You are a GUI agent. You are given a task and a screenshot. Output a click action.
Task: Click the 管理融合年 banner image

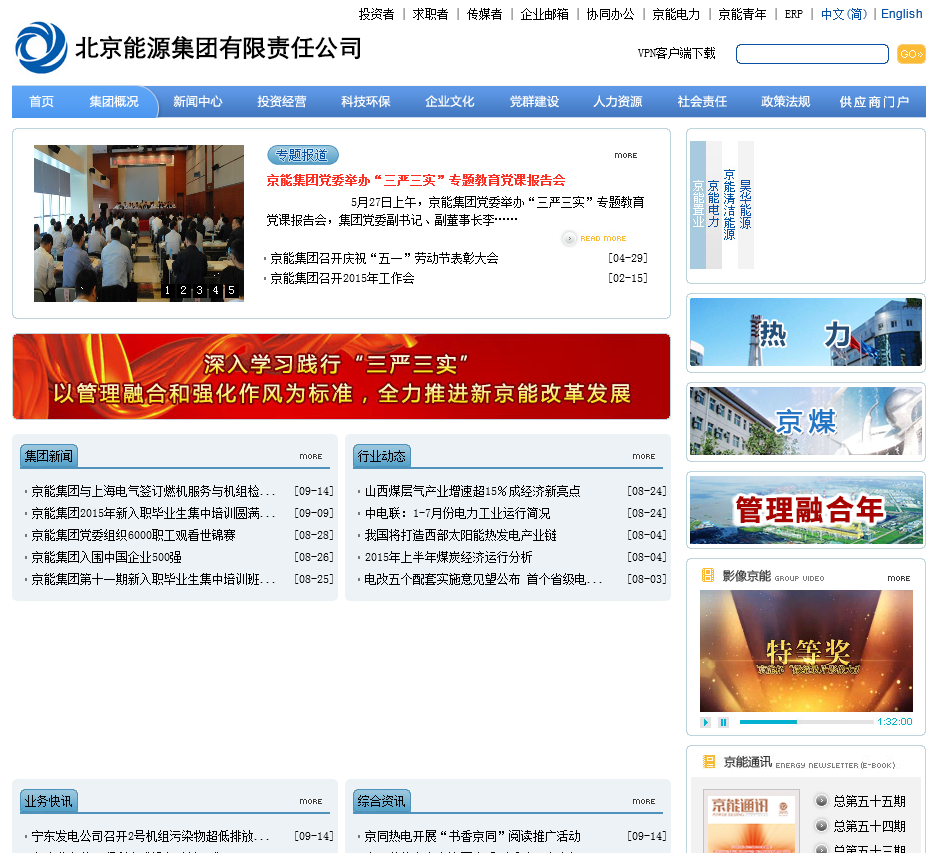pos(806,510)
